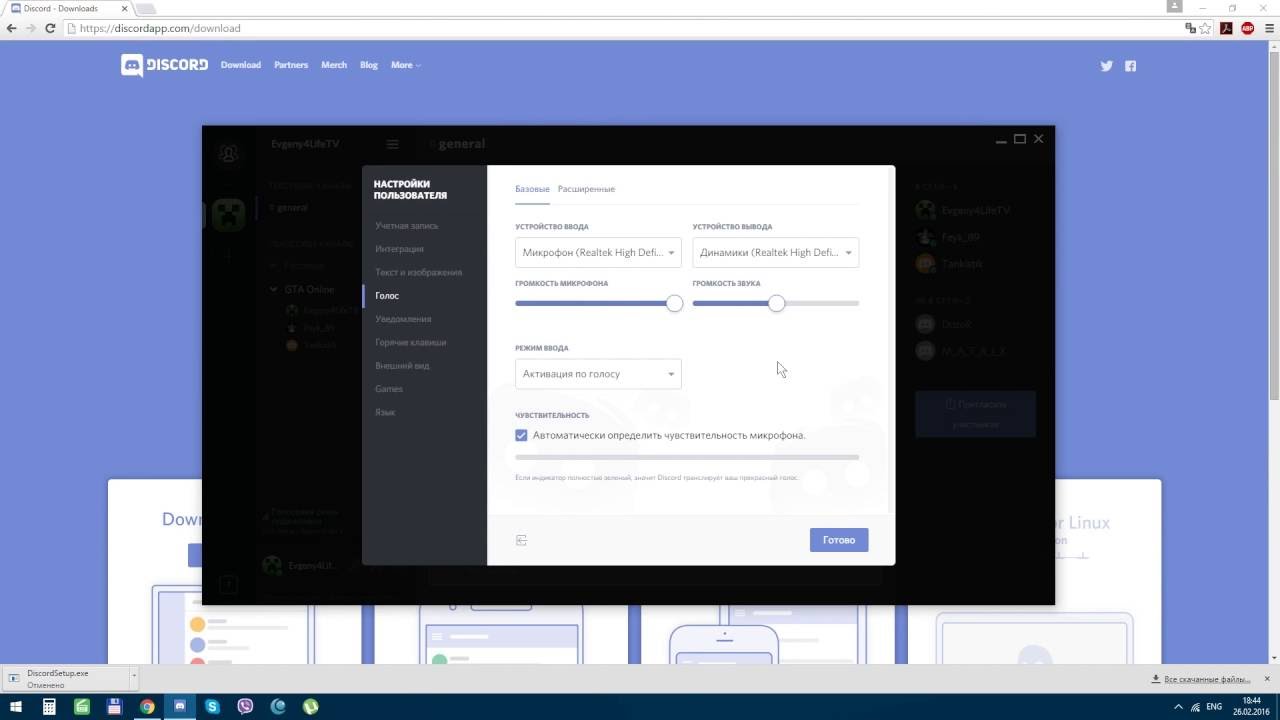1280x720 pixels.
Task: Open Blog link in website header
Action: point(369,65)
